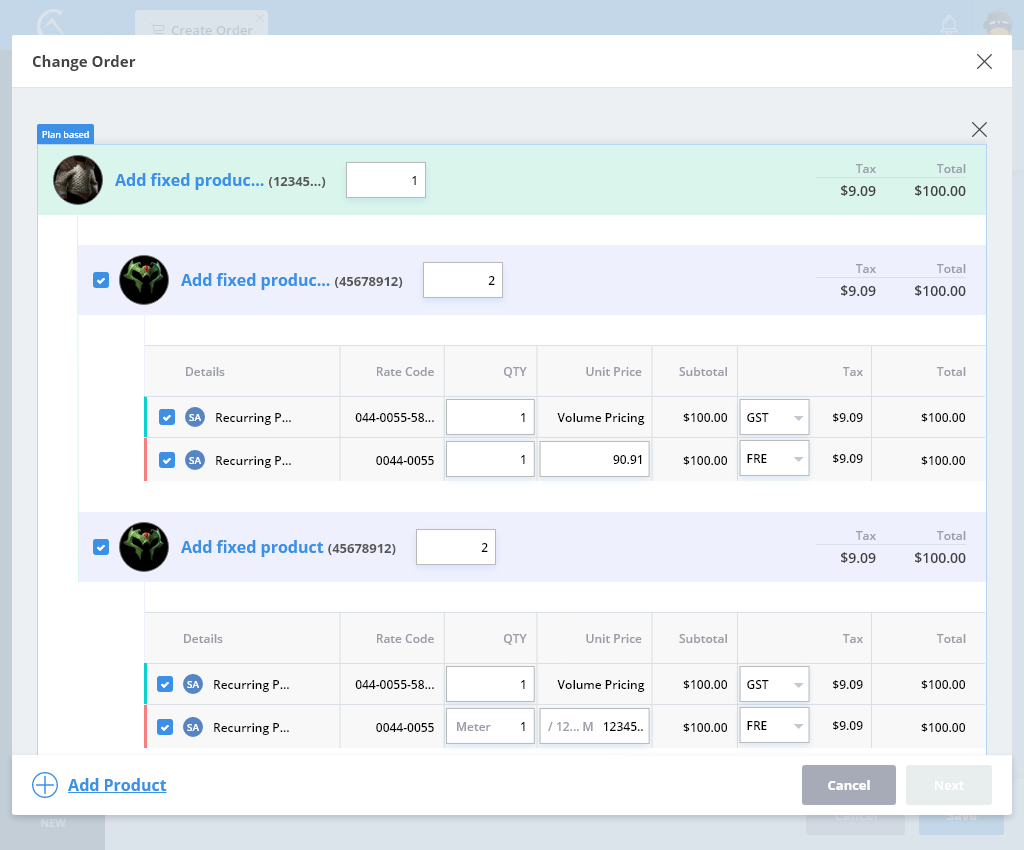Click the Rate Code column header in first table
This screenshot has height=850, width=1024.
point(404,371)
